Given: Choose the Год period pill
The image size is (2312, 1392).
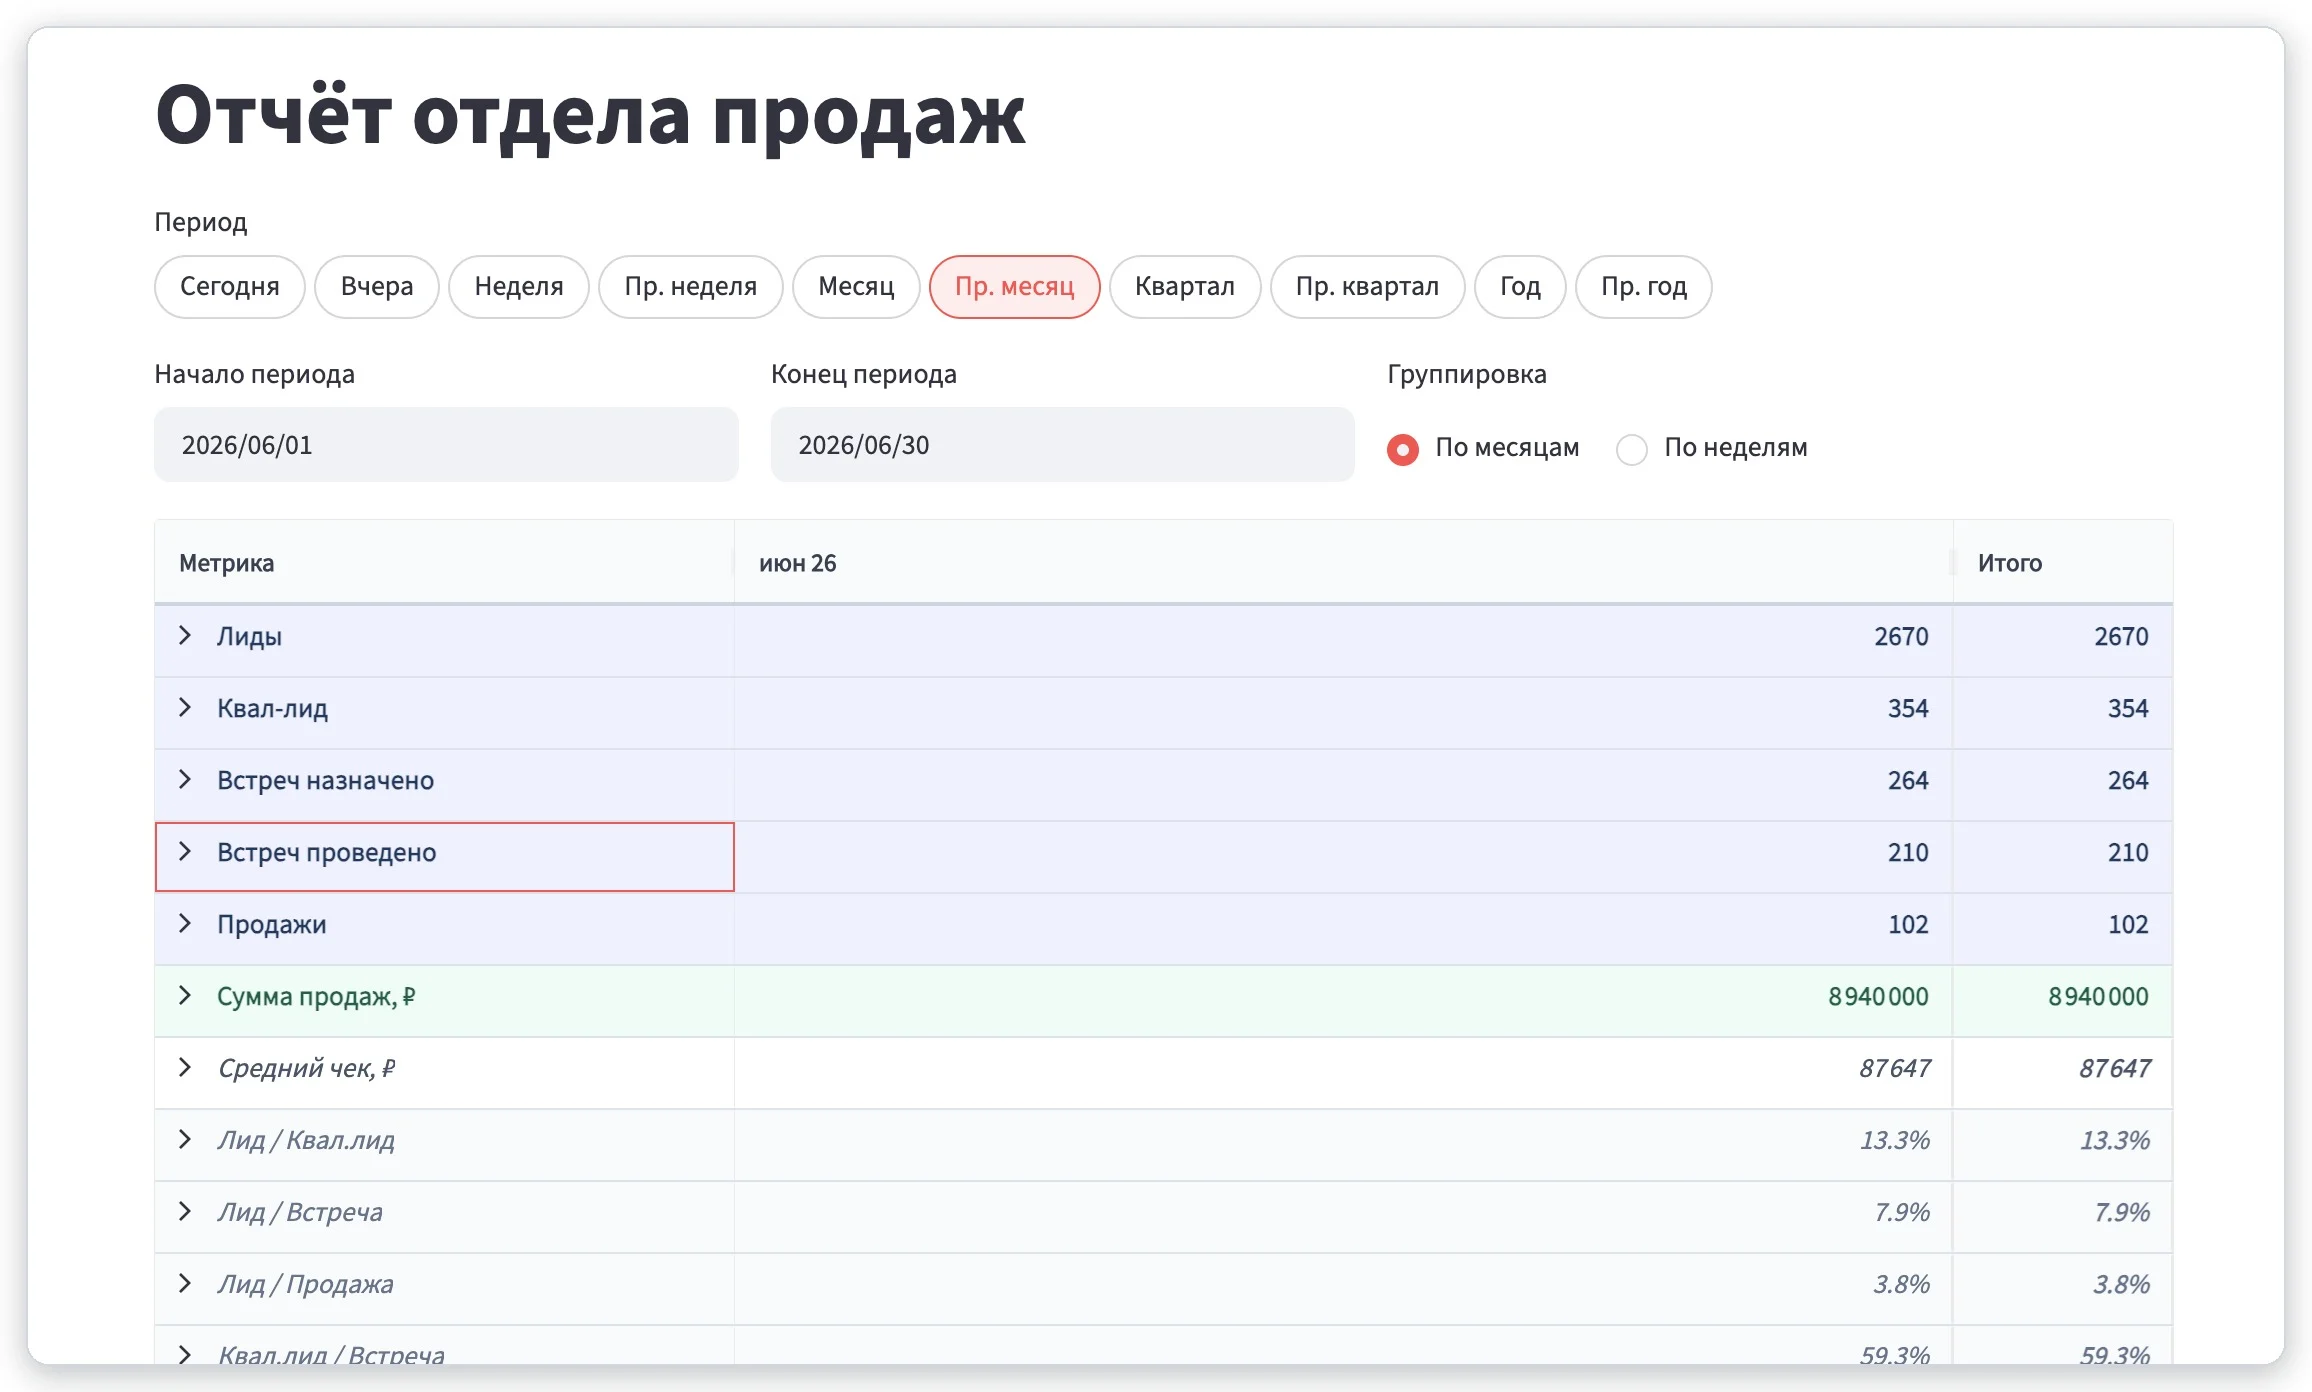Looking at the screenshot, I should click(x=1520, y=287).
